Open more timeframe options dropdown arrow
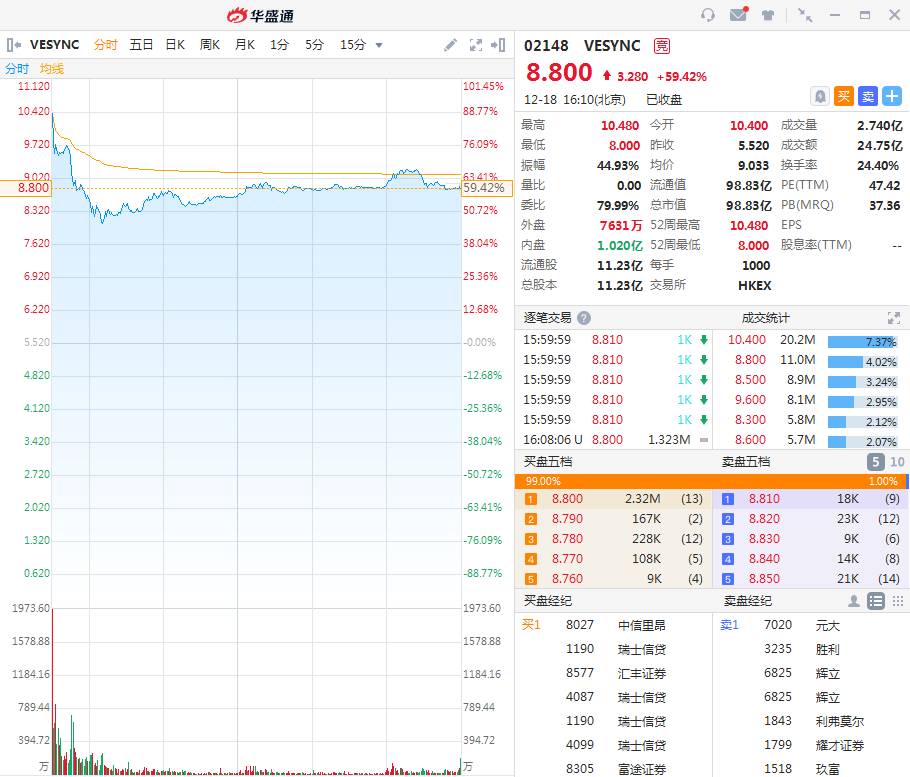The width and height of the screenshot is (910, 777). 379,45
